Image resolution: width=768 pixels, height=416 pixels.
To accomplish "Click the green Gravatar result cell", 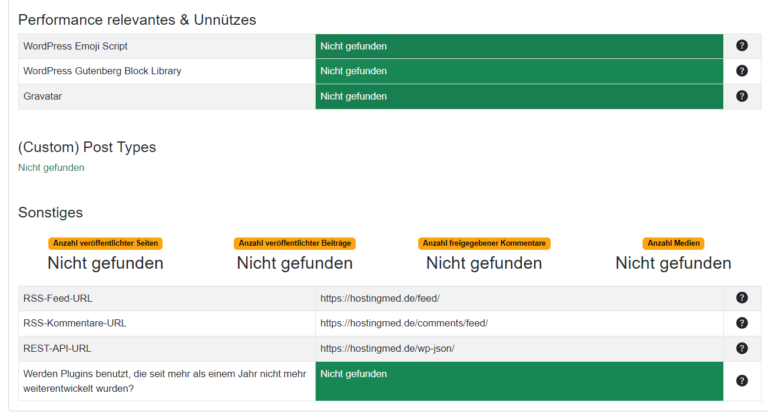I will point(519,97).
